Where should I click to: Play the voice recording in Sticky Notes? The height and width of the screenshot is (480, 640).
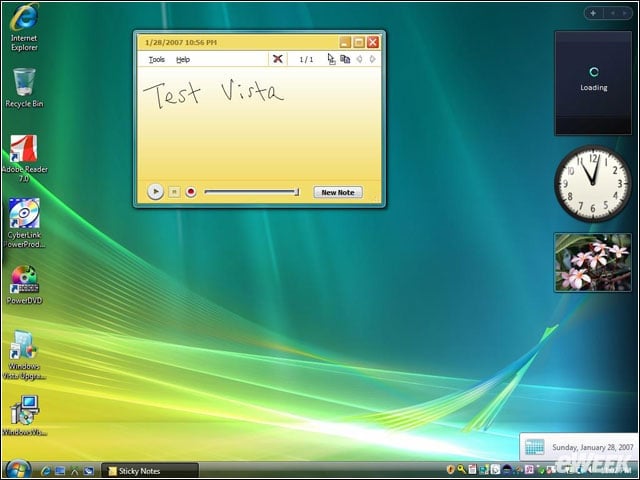155,191
